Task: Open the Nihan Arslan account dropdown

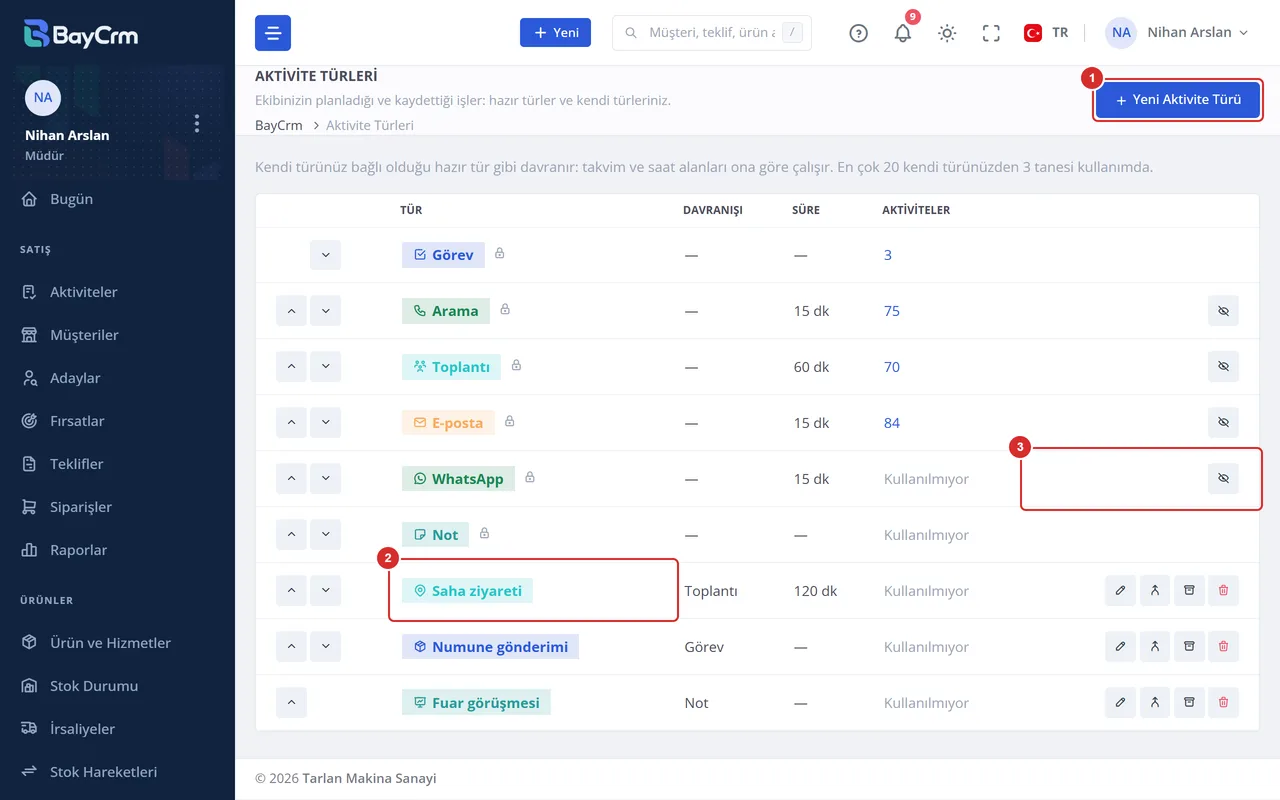Action: pyautogui.click(x=1177, y=33)
